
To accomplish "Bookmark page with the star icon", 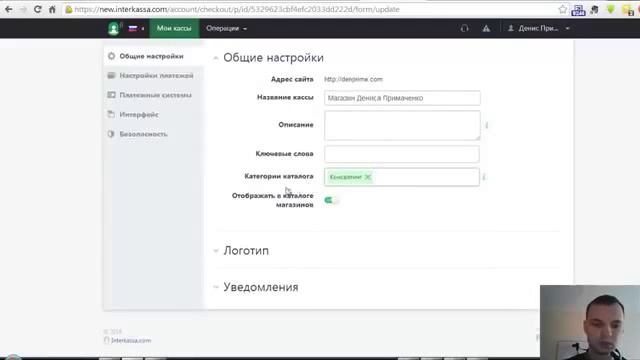I will 562,9.
